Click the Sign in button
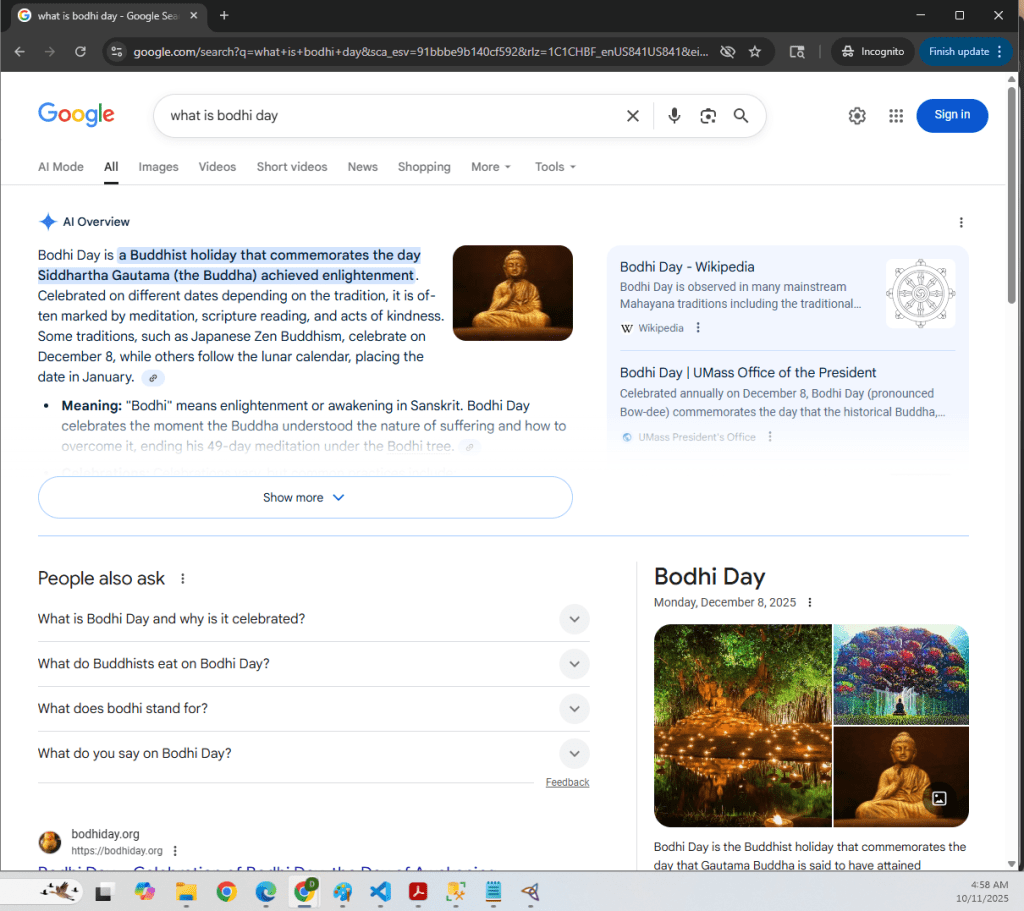1024x911 pixels. (x=951, y=115)
